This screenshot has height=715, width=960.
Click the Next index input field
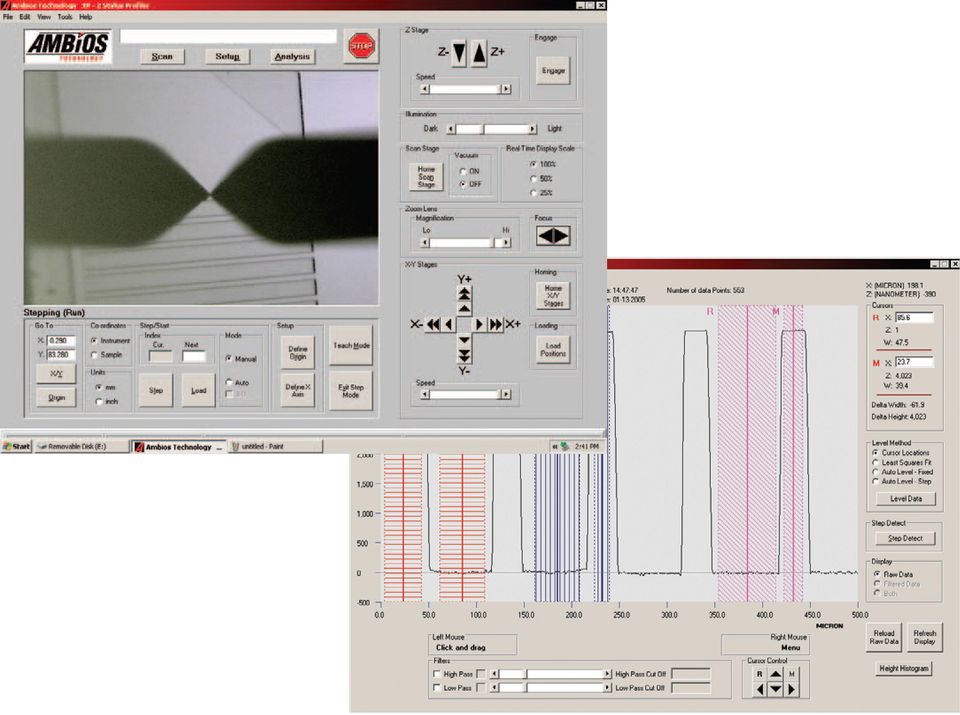(x=193, y=356)
